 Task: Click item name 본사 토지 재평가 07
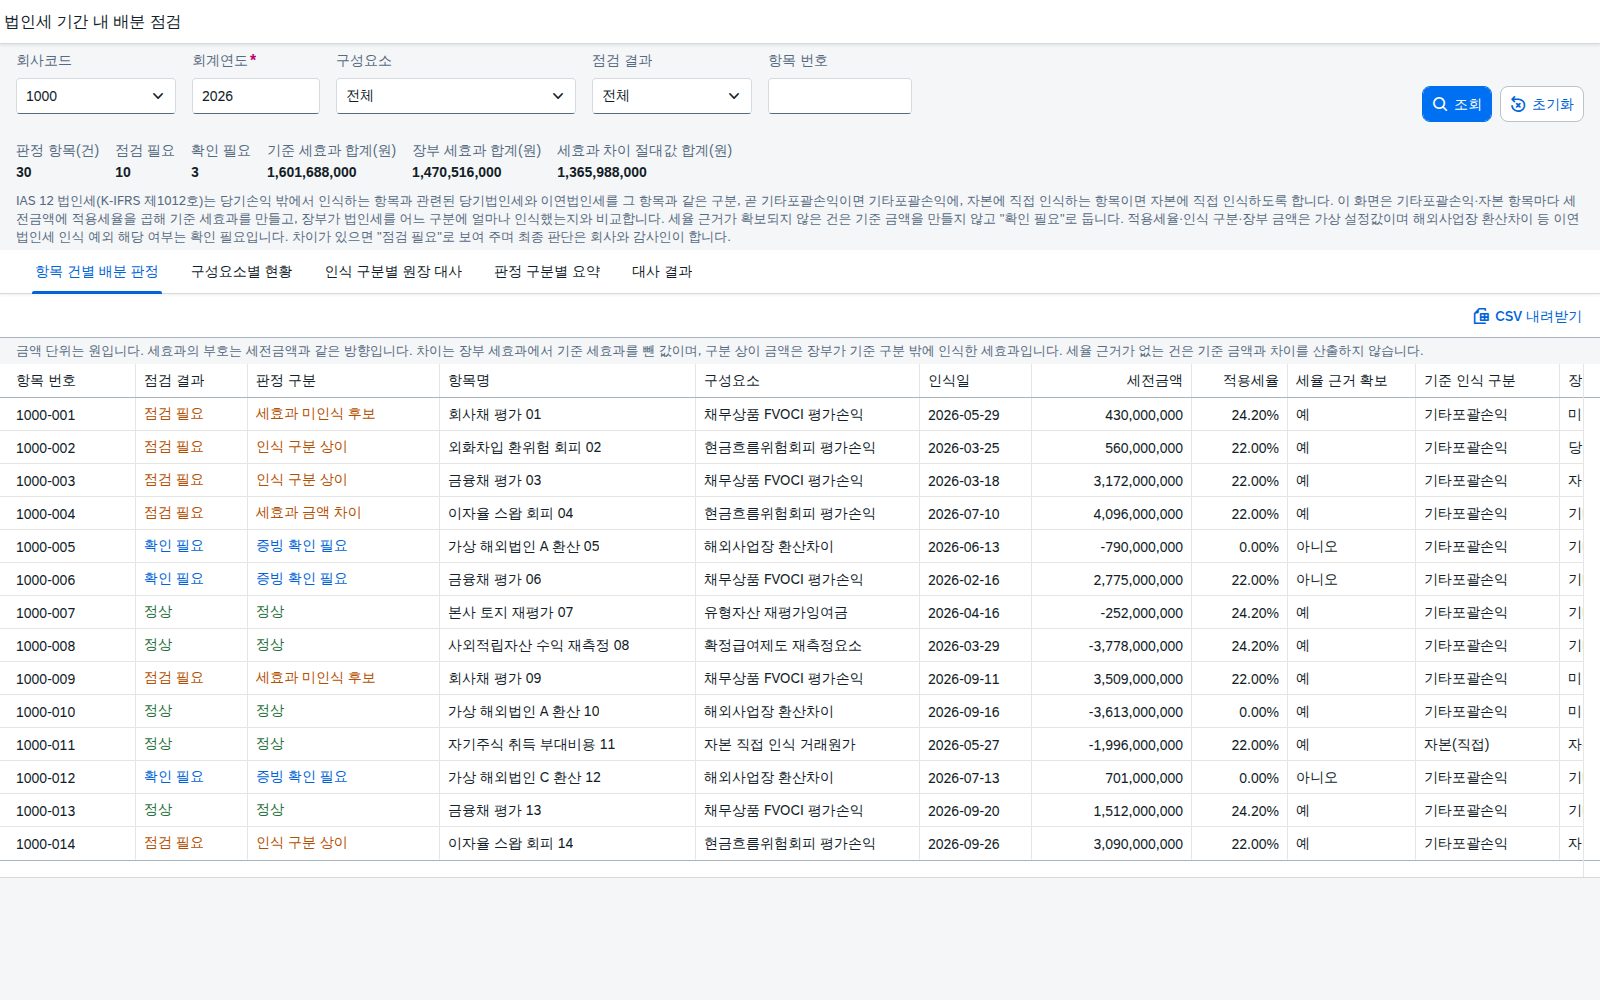point(511,613)
